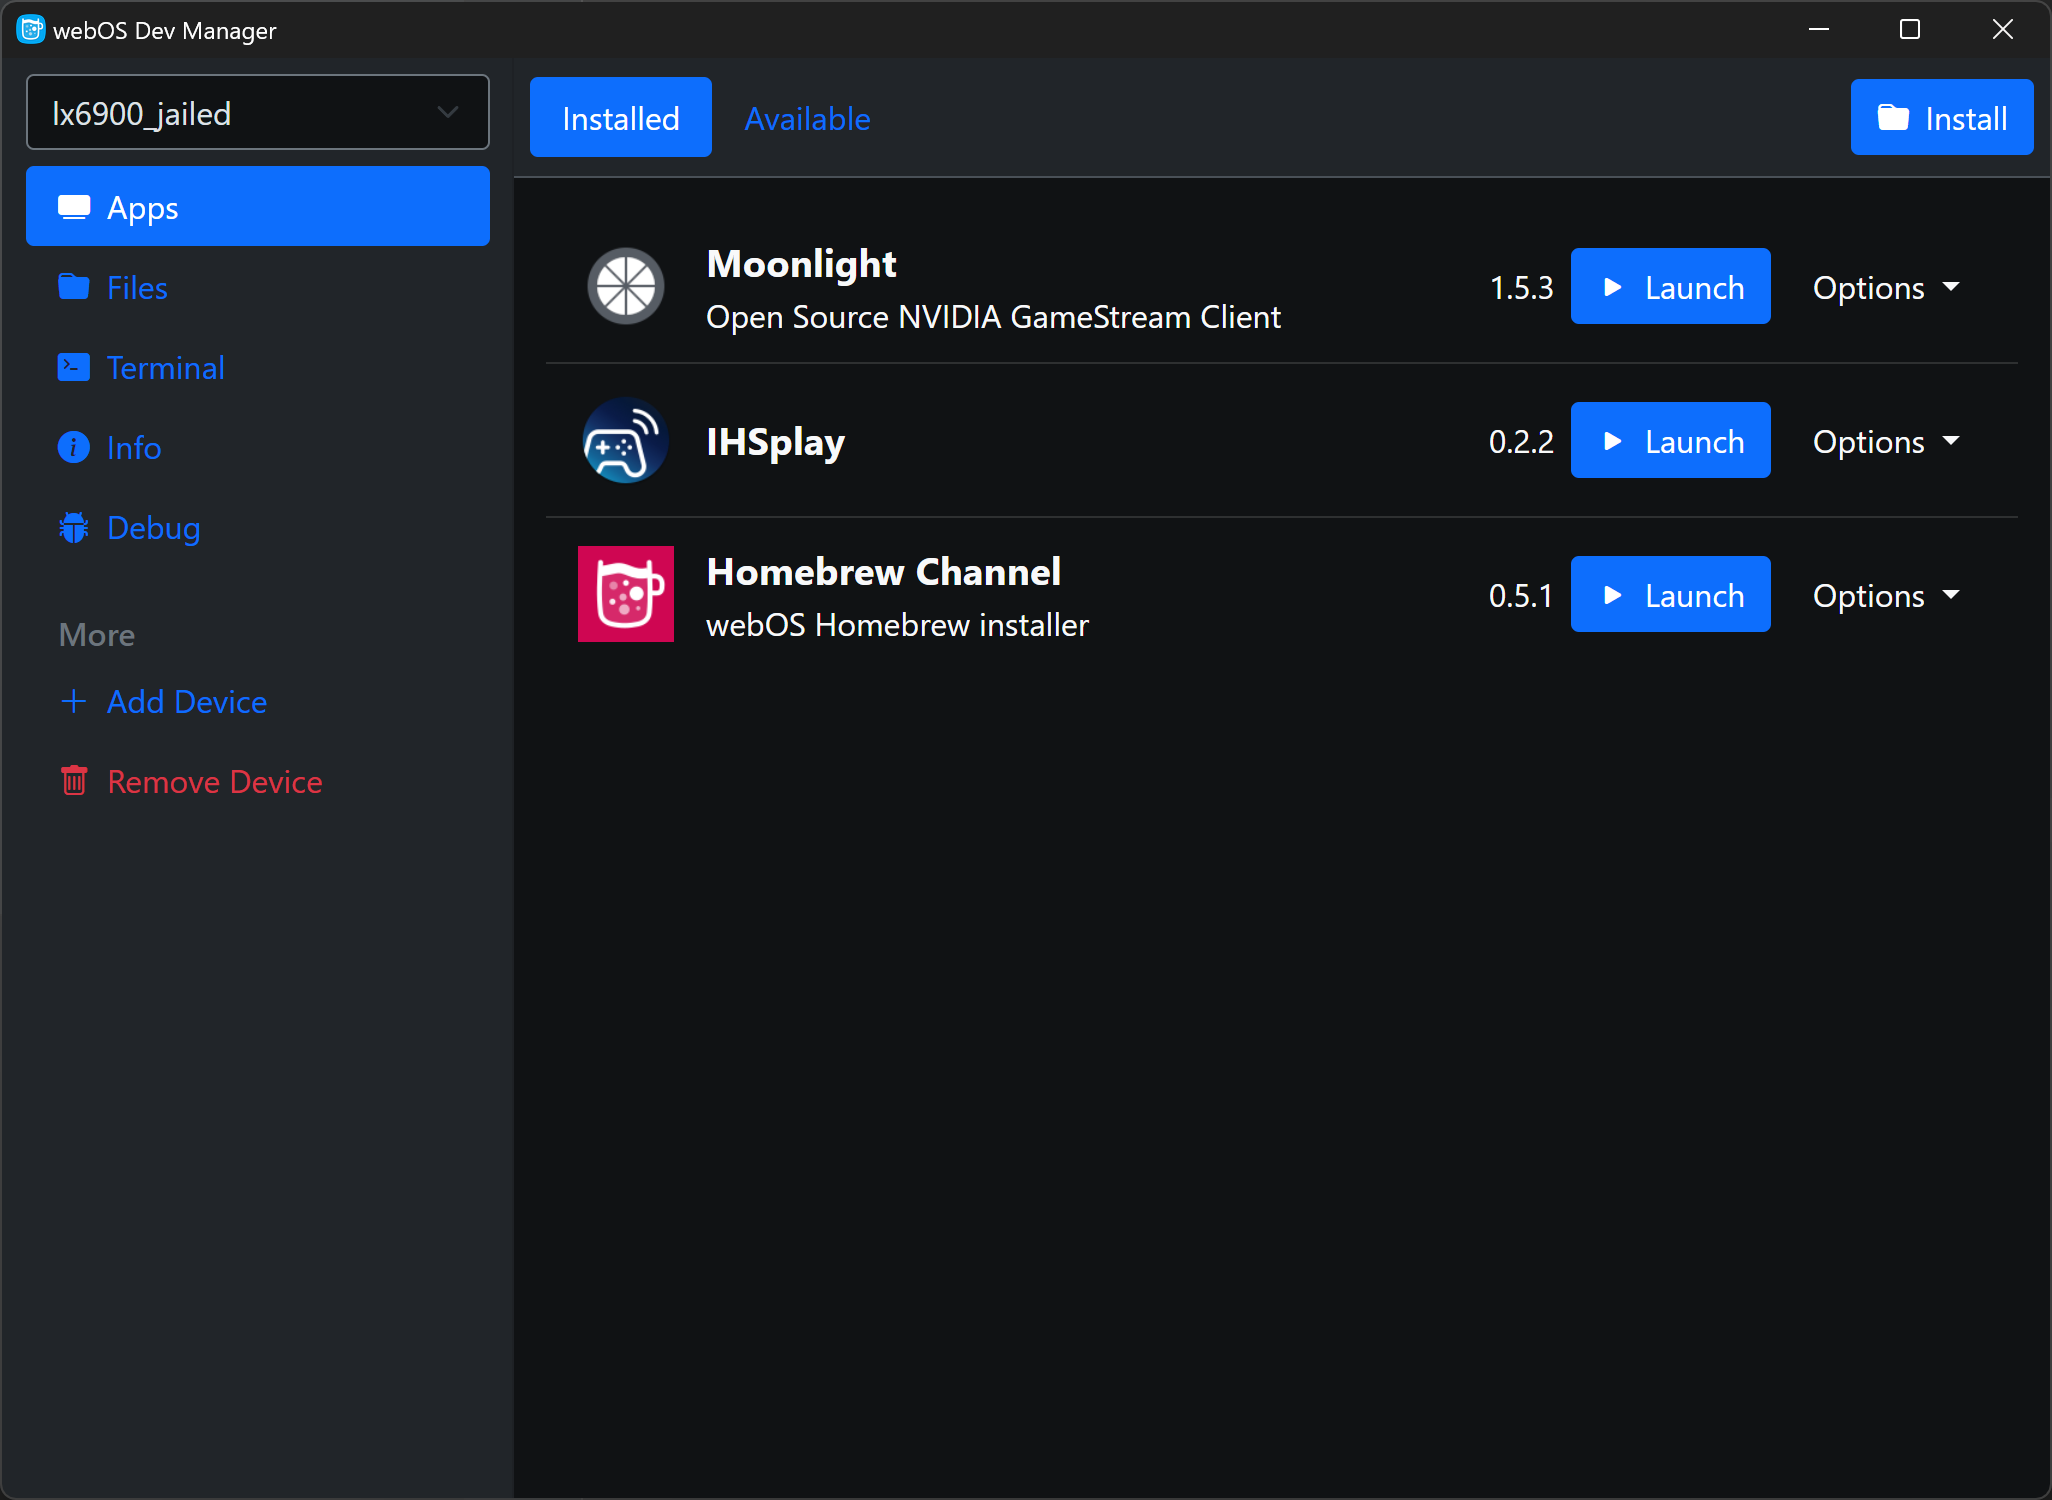Open the Debug panel
The width and height of the screenshot is (2052, 1500).
coord(153,527)
